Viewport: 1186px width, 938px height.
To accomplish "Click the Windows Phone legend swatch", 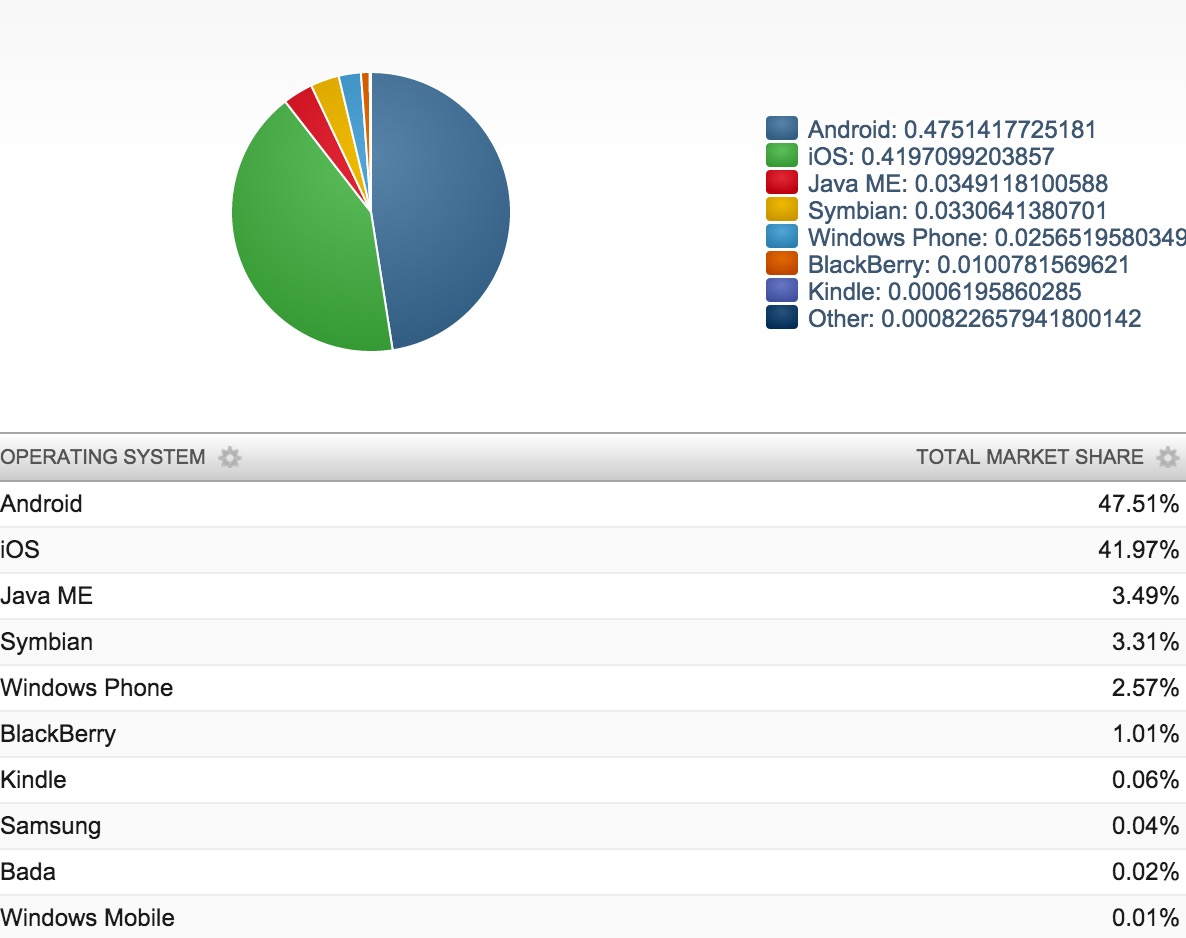I will [781, 237].
